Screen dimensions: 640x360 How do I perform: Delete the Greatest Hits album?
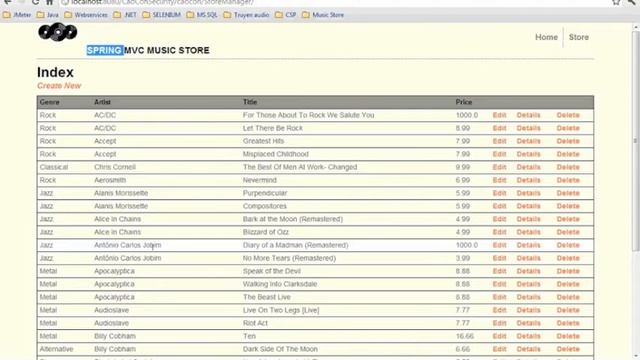pos(568,141)
